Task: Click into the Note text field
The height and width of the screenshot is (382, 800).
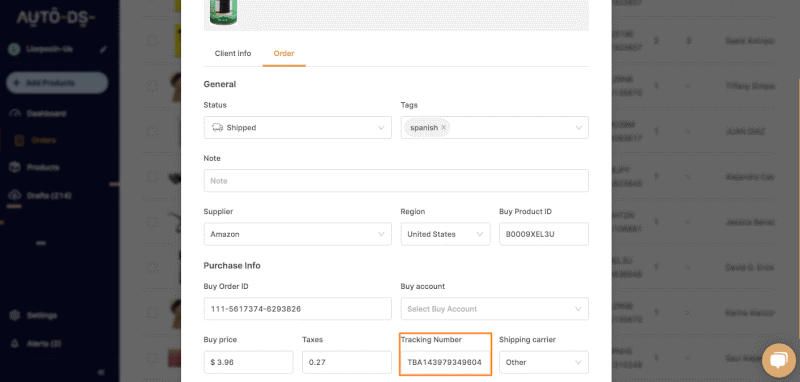Action: point(396,181)
